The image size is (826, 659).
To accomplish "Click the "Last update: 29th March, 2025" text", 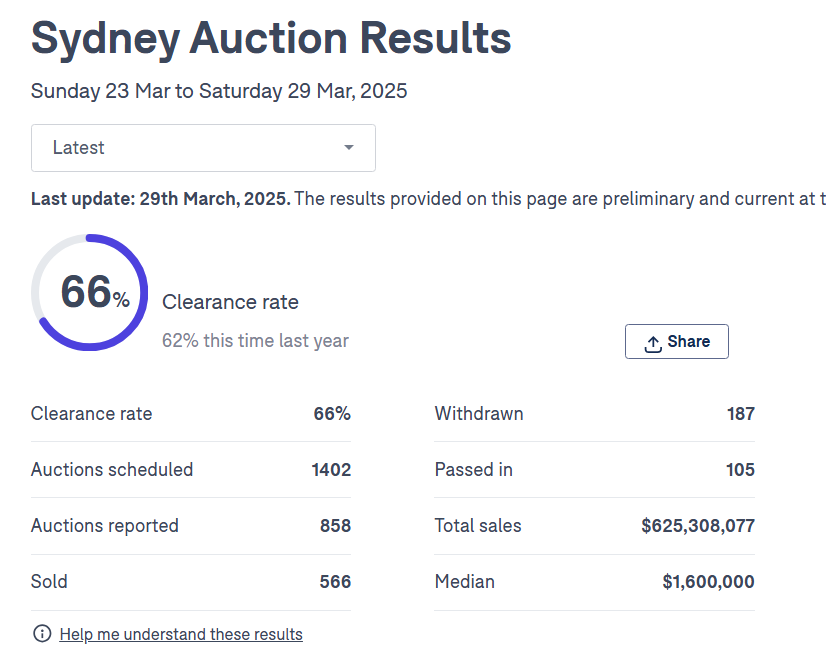I will 161,199.
